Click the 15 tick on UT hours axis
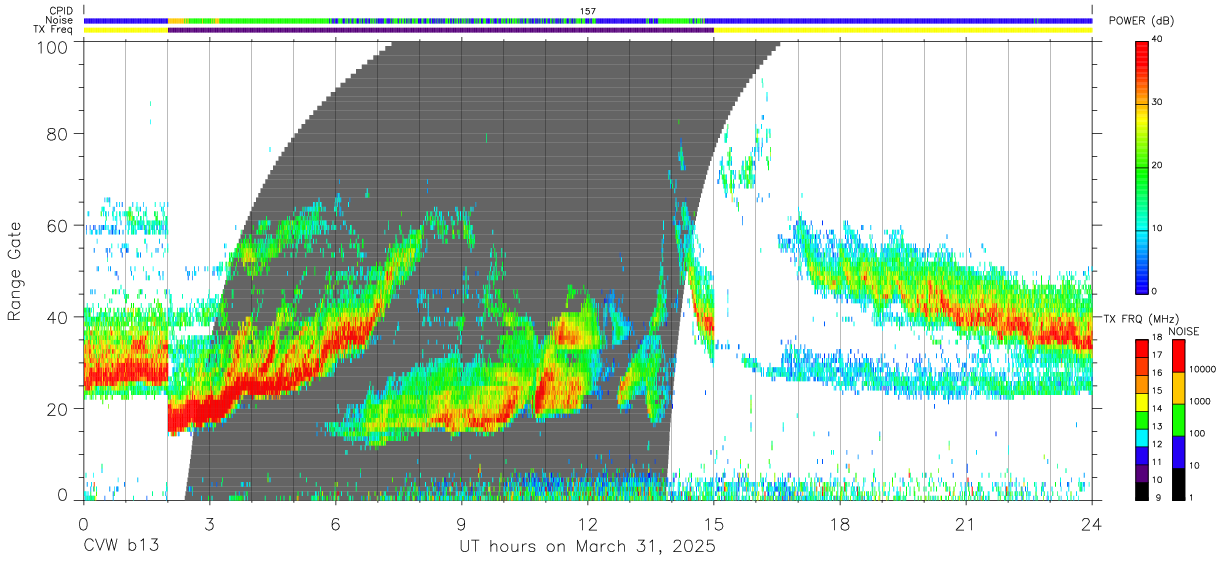The width and height of the screenshot is (1228, 567). 714,523
